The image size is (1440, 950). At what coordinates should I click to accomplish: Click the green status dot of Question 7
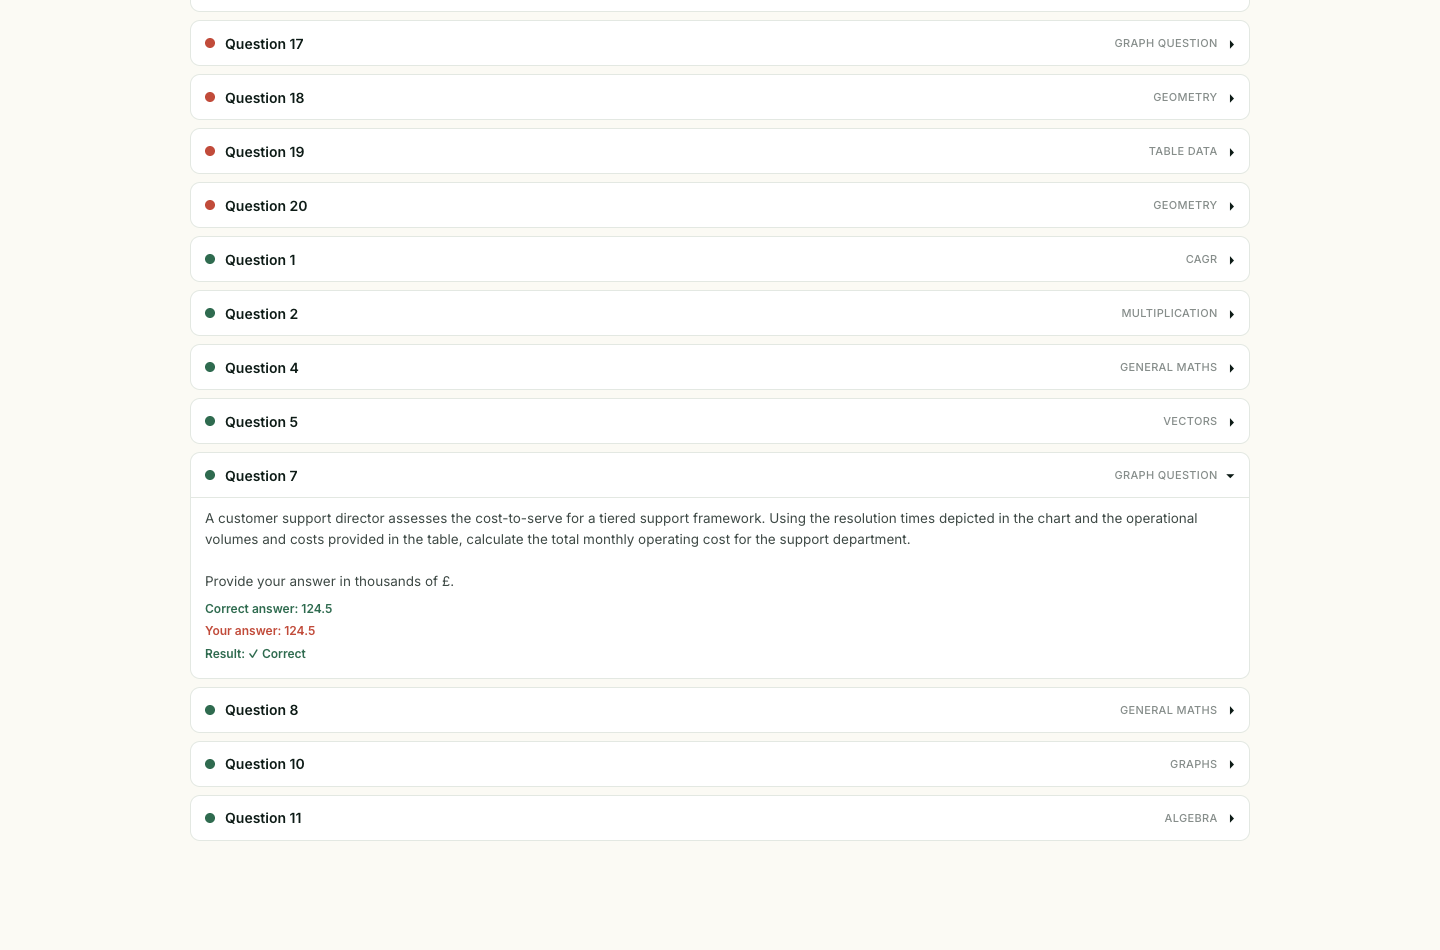pyautogui.click(x=210, y=475)
